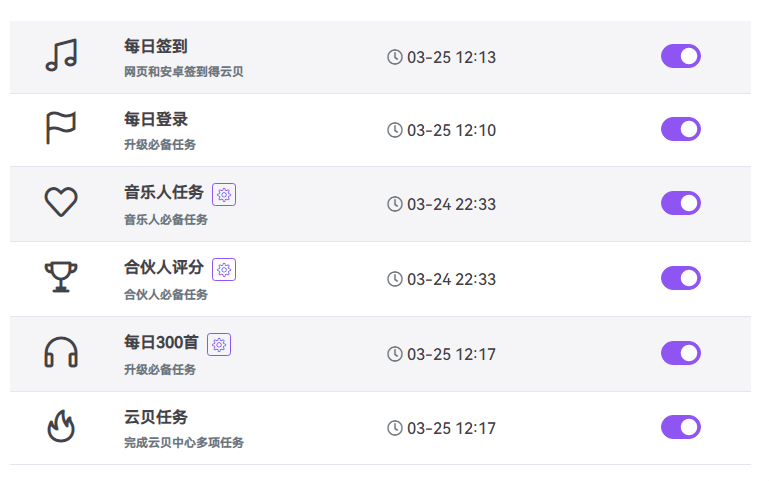Toggle the 云贝任务 switch off
The image size is (769, 481).
pos(680,427)
